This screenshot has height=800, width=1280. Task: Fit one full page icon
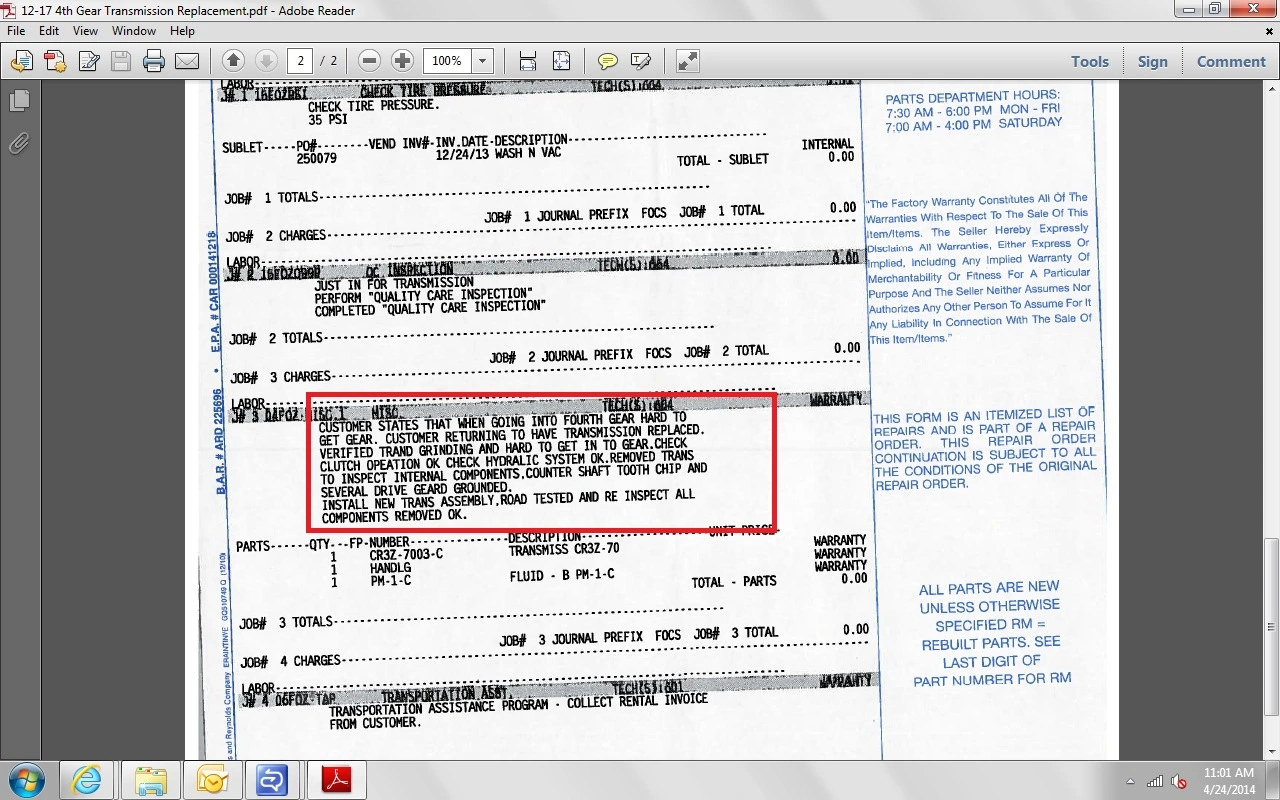(x=561, y=61)
